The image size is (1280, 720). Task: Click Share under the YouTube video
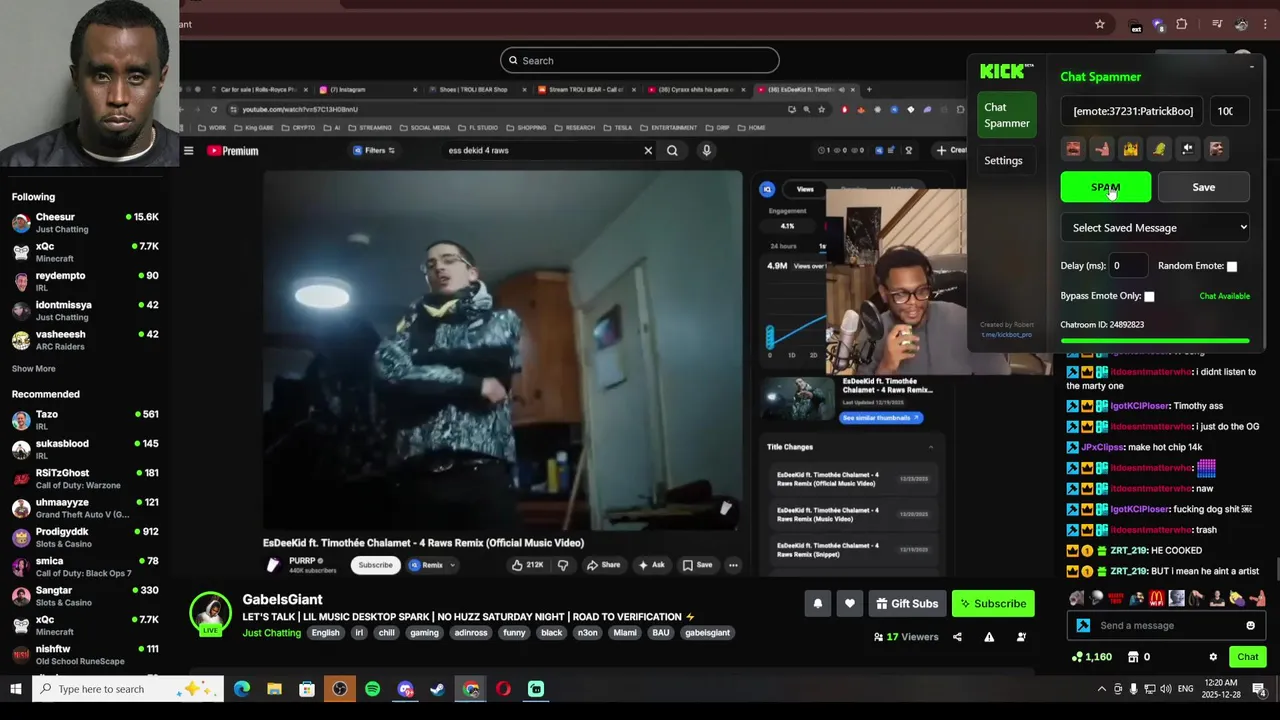[603, 565]
